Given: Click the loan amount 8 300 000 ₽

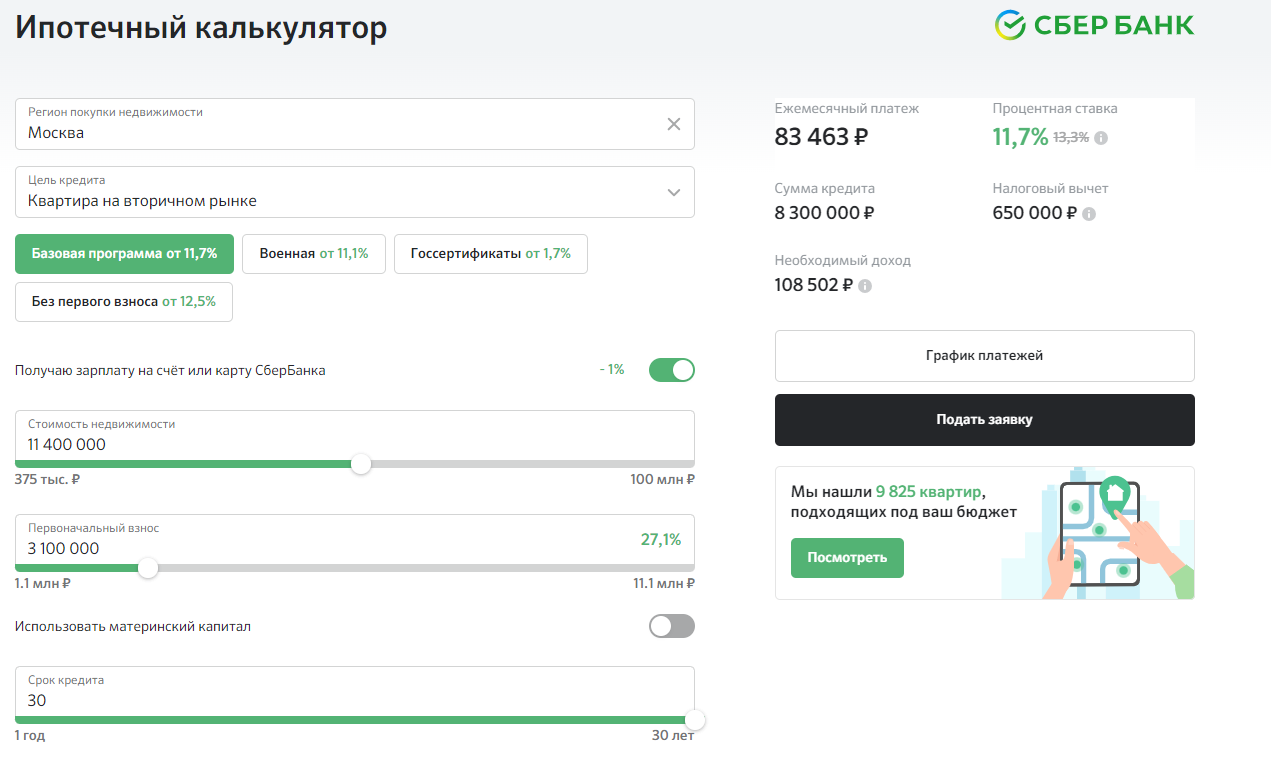Looking at the screenshot, I should click(x=825, y=213).
